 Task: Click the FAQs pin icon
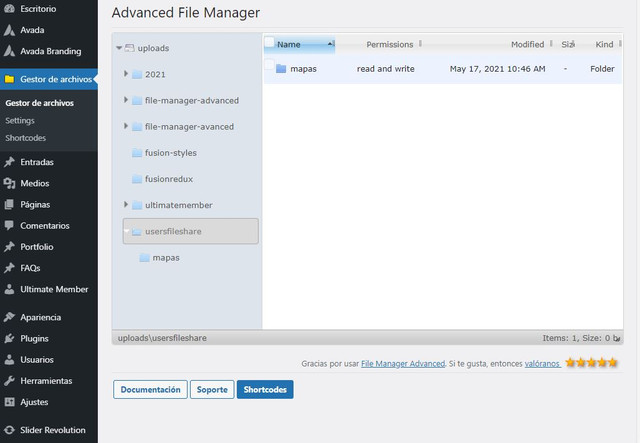[x=9, y=268]
